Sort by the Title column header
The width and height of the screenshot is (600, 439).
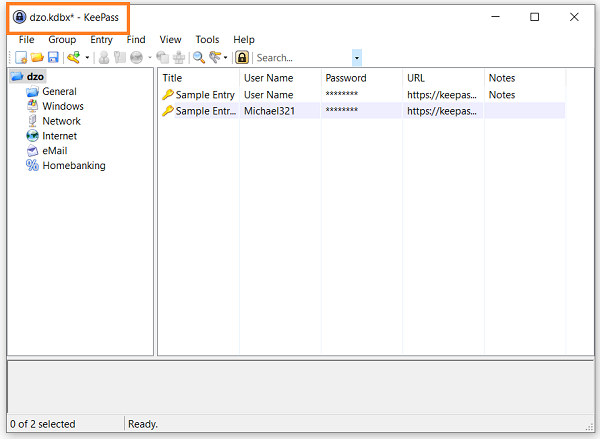click(x=199, y=78)
